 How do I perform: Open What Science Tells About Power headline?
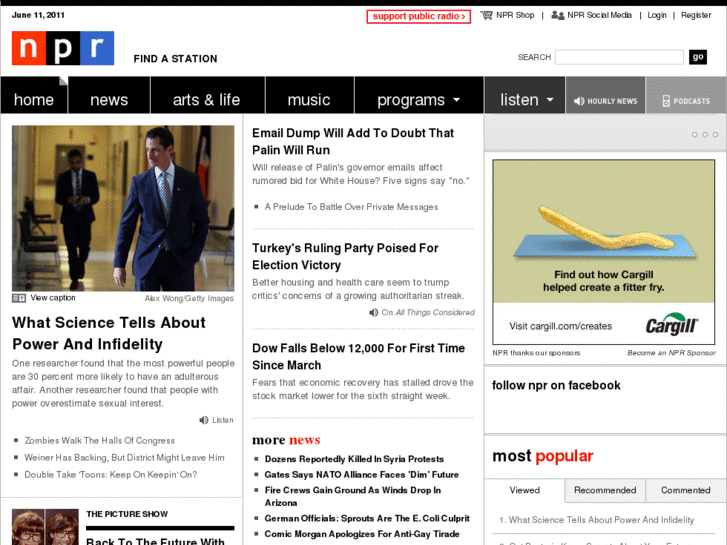(108, 333)
